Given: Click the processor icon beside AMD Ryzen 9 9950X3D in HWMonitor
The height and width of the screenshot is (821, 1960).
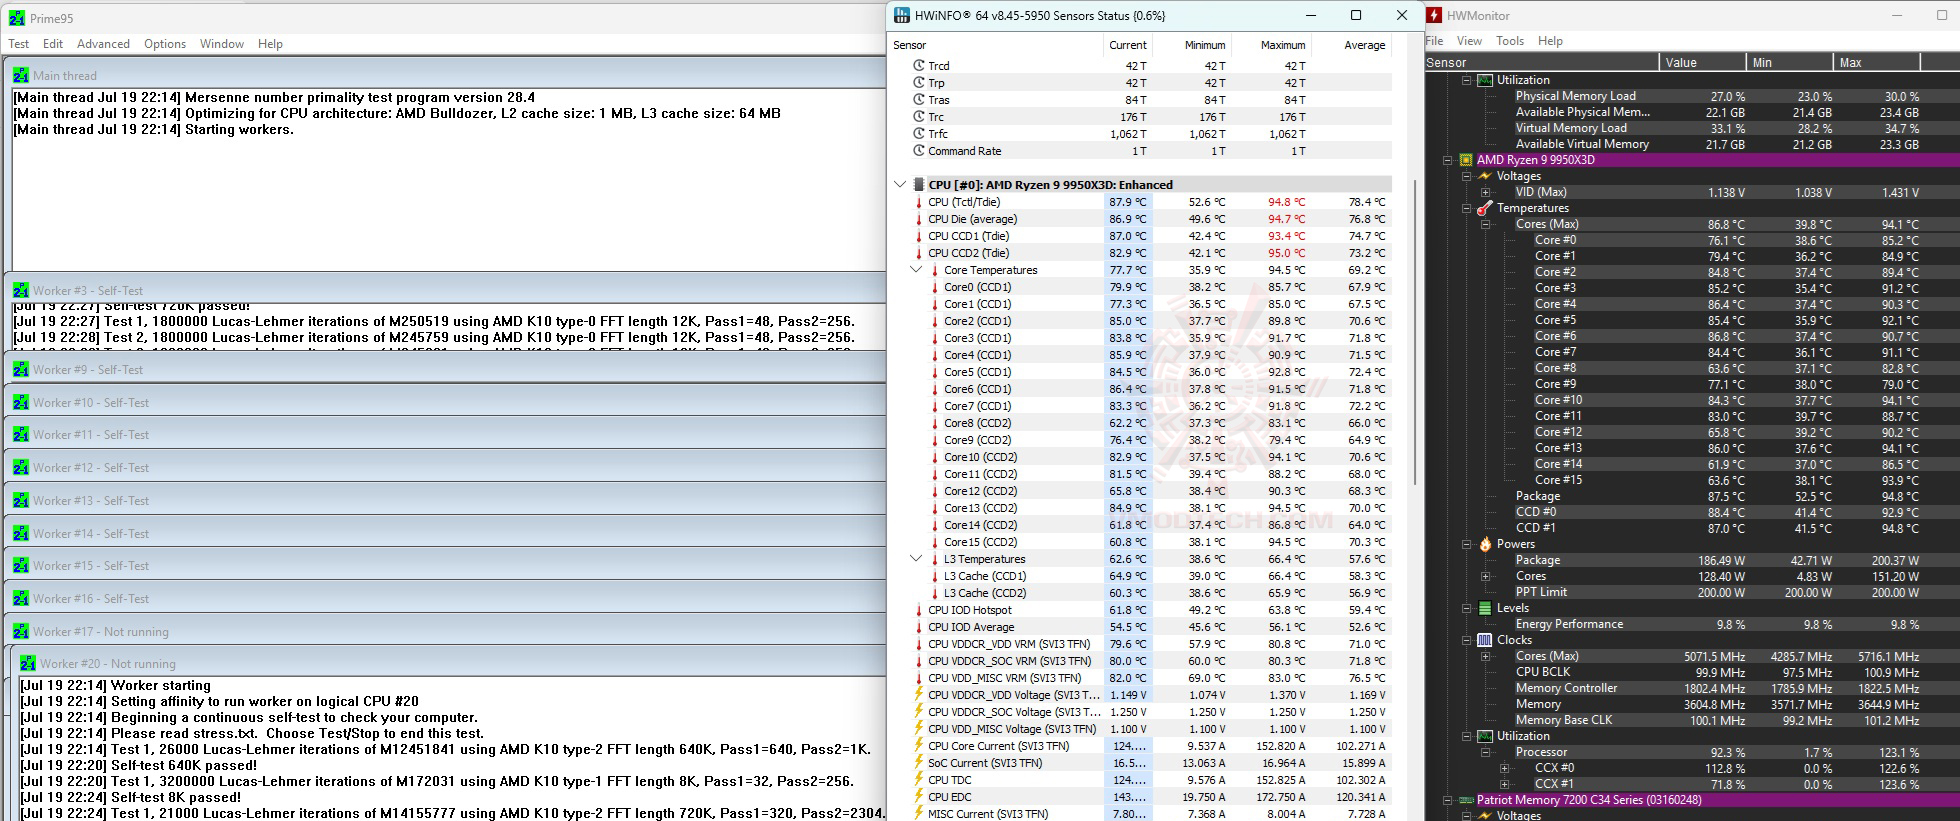Looking at the screenshot, I should pos(1466,160).
